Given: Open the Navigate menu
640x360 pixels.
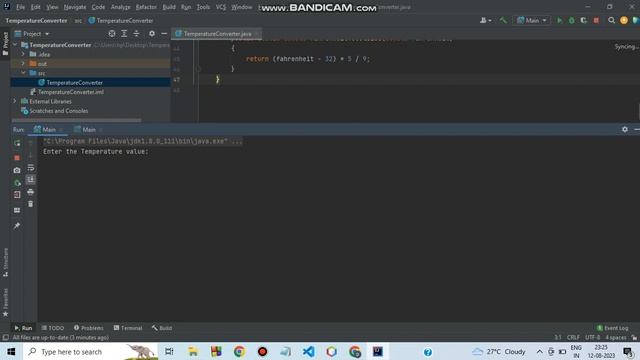Looking at the screenshot, I should click(75, 7).
